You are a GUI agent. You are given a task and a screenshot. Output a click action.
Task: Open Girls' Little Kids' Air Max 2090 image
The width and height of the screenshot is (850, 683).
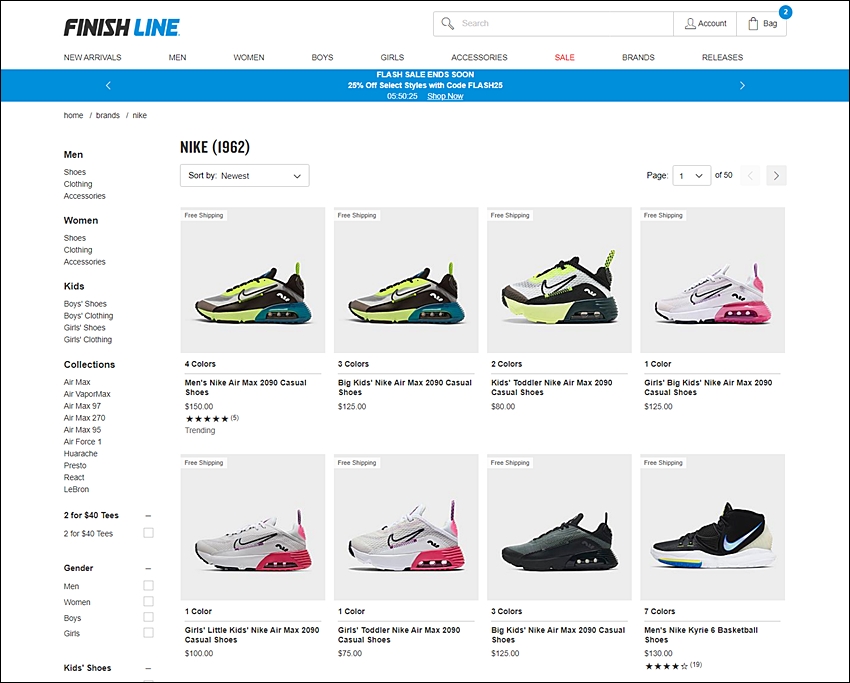tap(253, 527)
